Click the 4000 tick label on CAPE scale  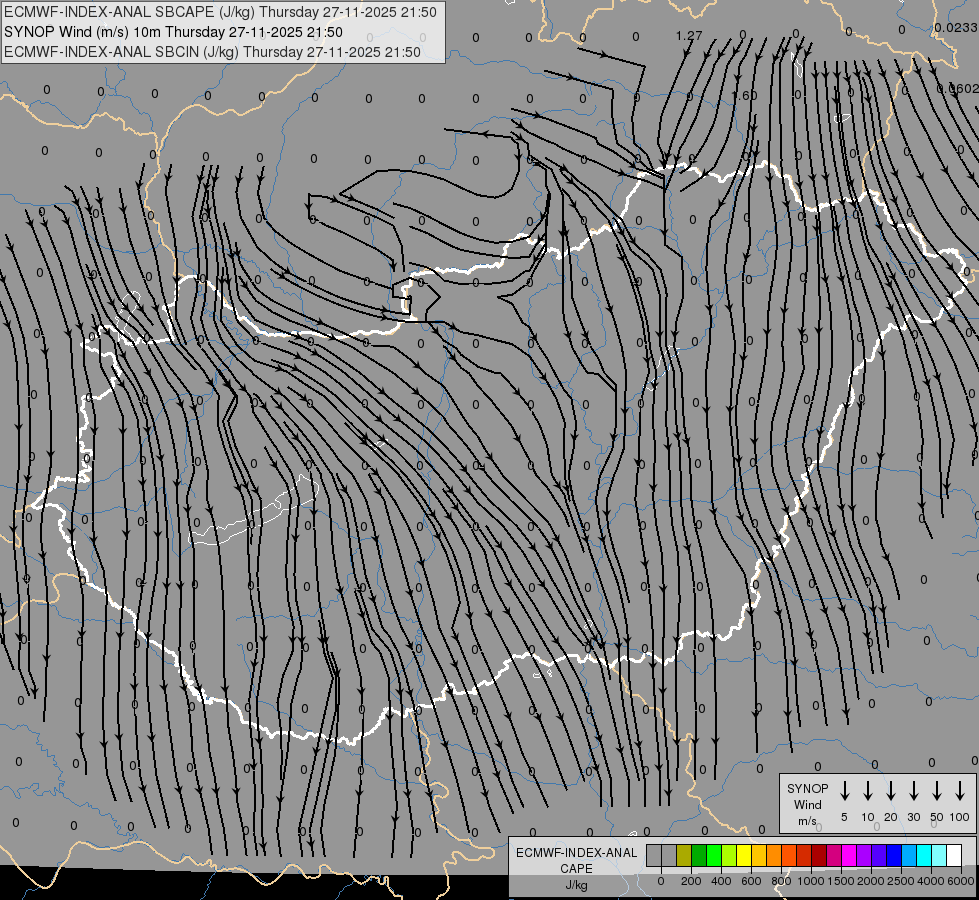coord(931,881)
